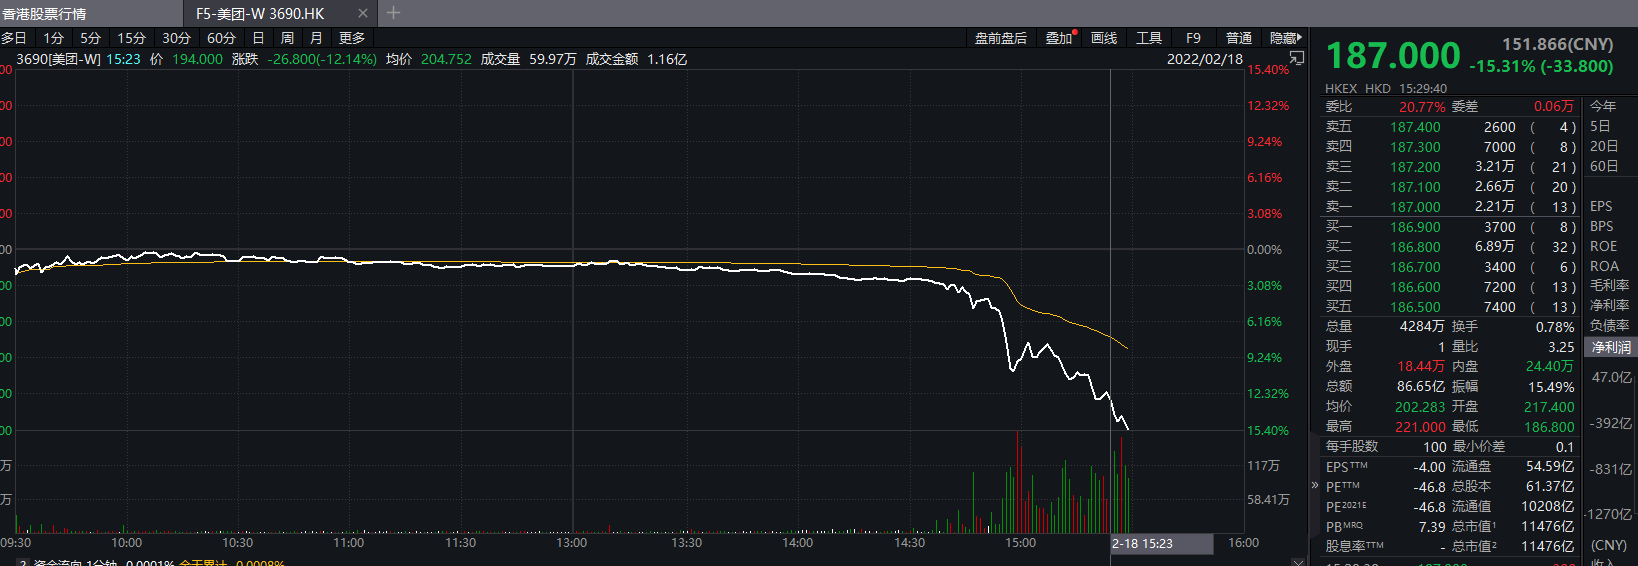Collapse side panel with double-chevron icon
Viewport: 1638px width, 566px height.
coord(1315,485)
